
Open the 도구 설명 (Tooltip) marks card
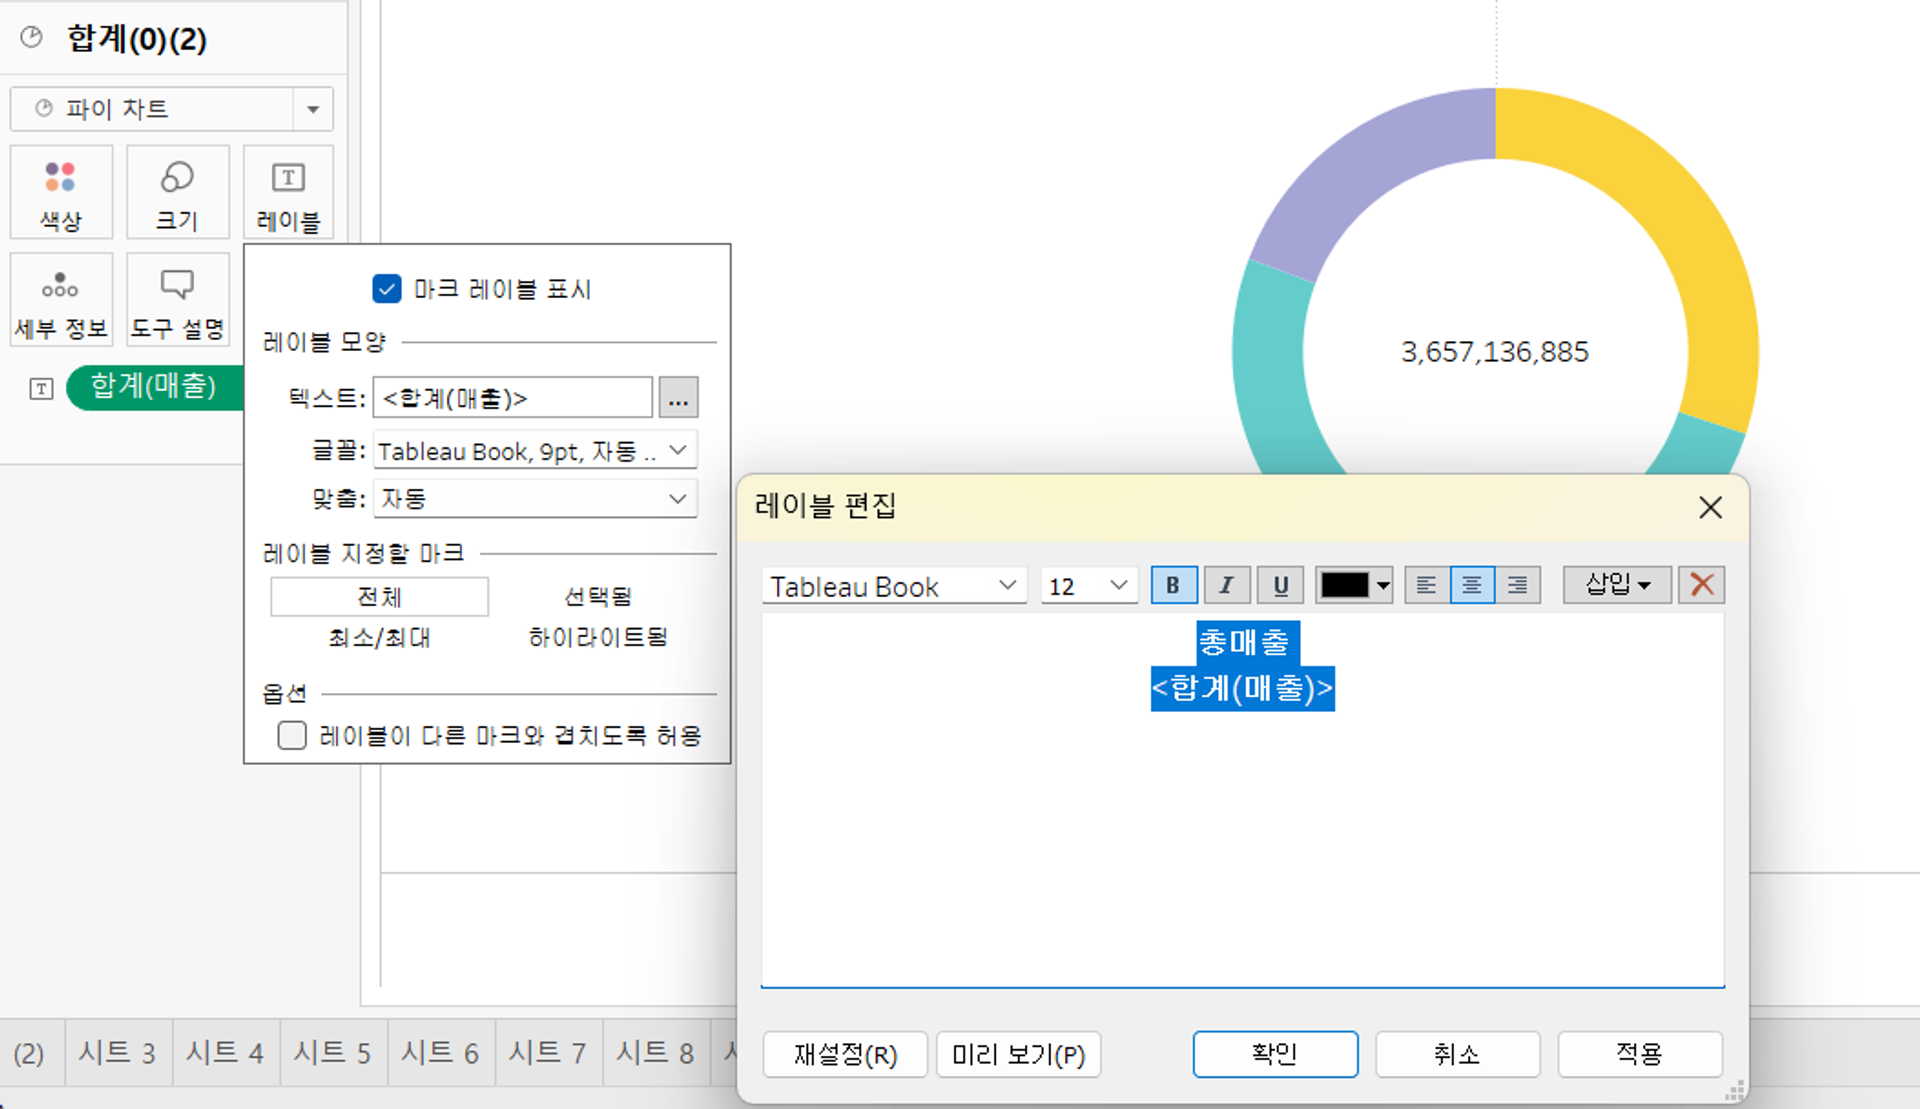pyautogui.click(x=178, y=299)
